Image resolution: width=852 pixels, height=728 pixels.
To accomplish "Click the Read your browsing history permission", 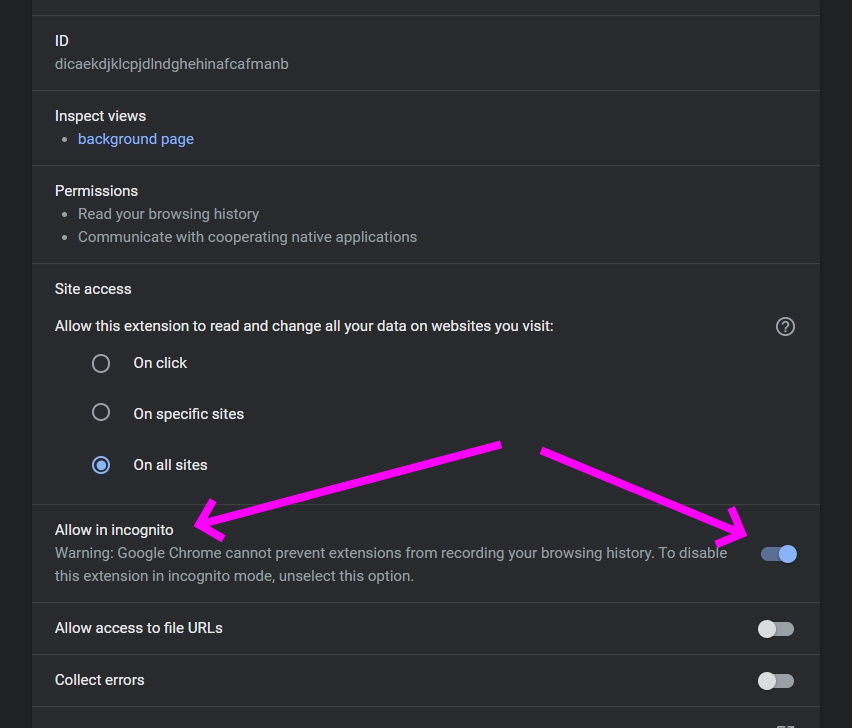I will point(168,214).
